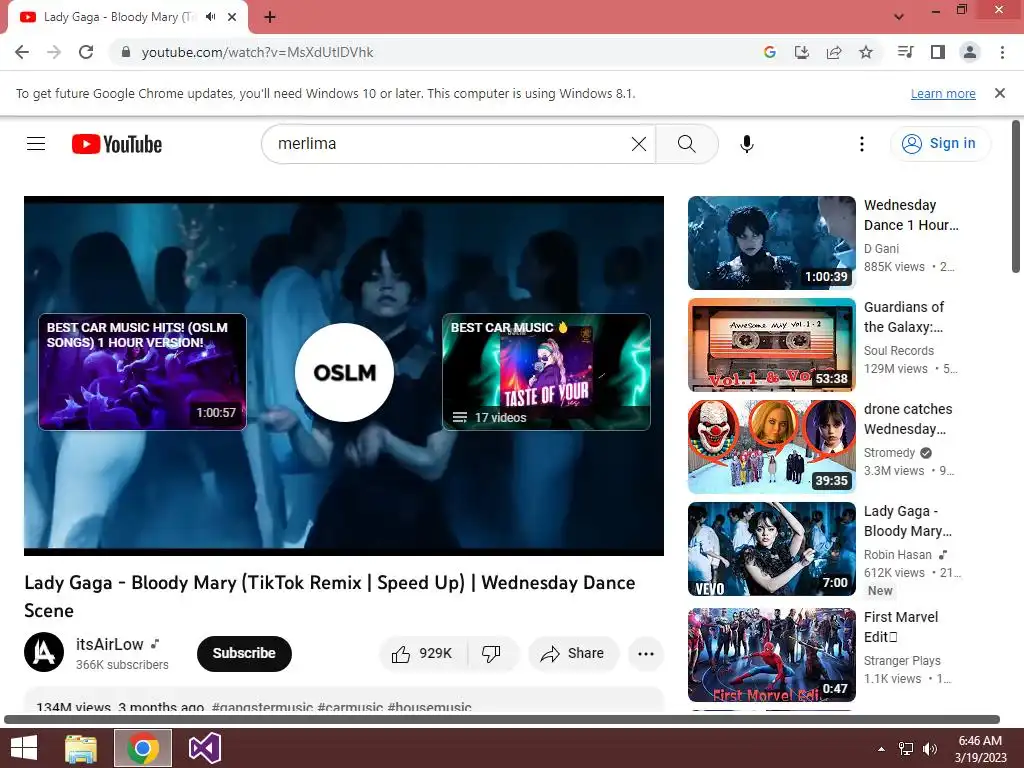Open File Explorer from taskbar
The width and height of the screenshot is (1024, 768).
(81, 748)
